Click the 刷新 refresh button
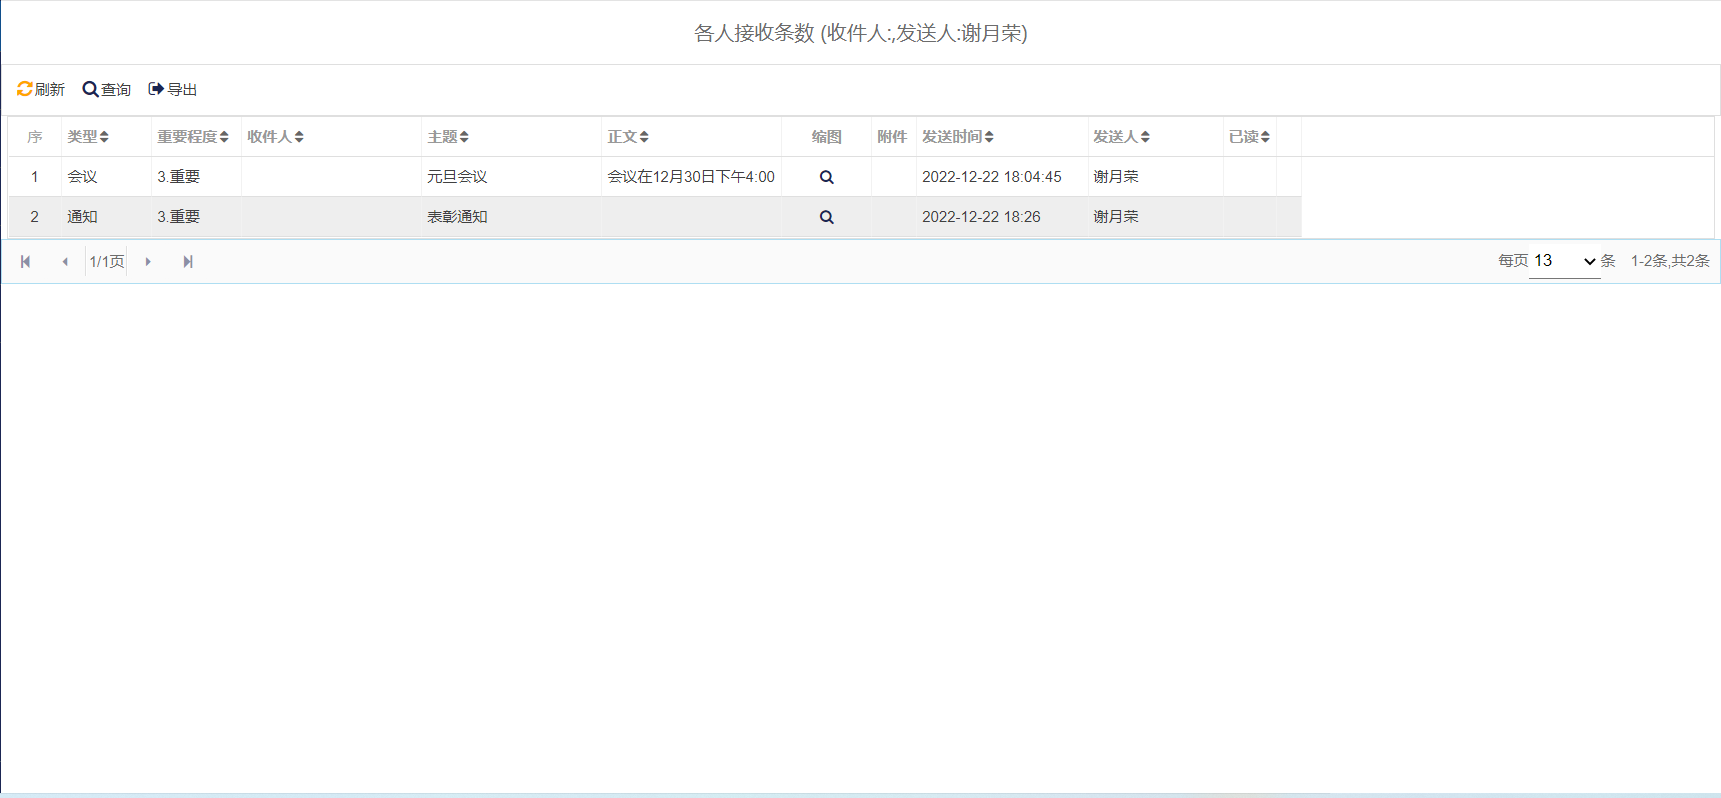1721x798 pixels. pos(41,89)
